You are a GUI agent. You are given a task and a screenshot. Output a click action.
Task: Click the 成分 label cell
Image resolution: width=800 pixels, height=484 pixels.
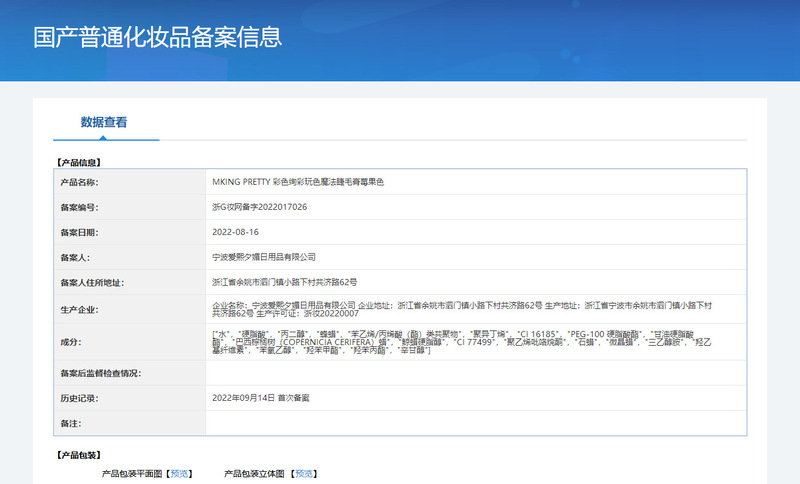[x=130, y=342]
